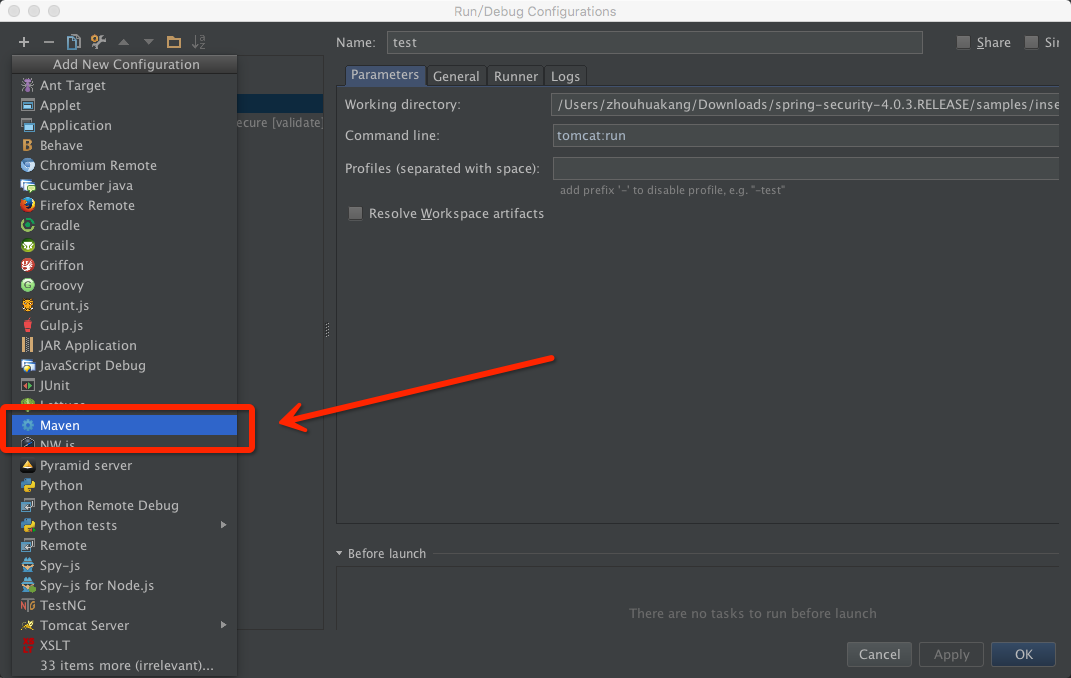Select Maven in the configuration list
Screen dimensions: 1071x678
pyautogui.click(x=124, y=425)
